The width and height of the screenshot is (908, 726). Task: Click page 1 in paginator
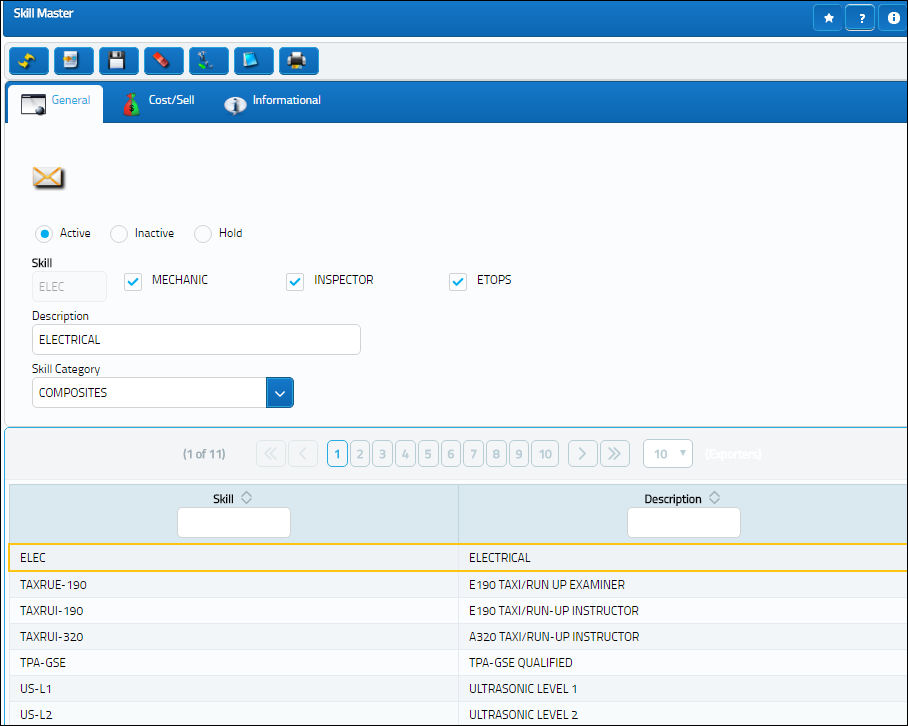[x=337, y=454]
